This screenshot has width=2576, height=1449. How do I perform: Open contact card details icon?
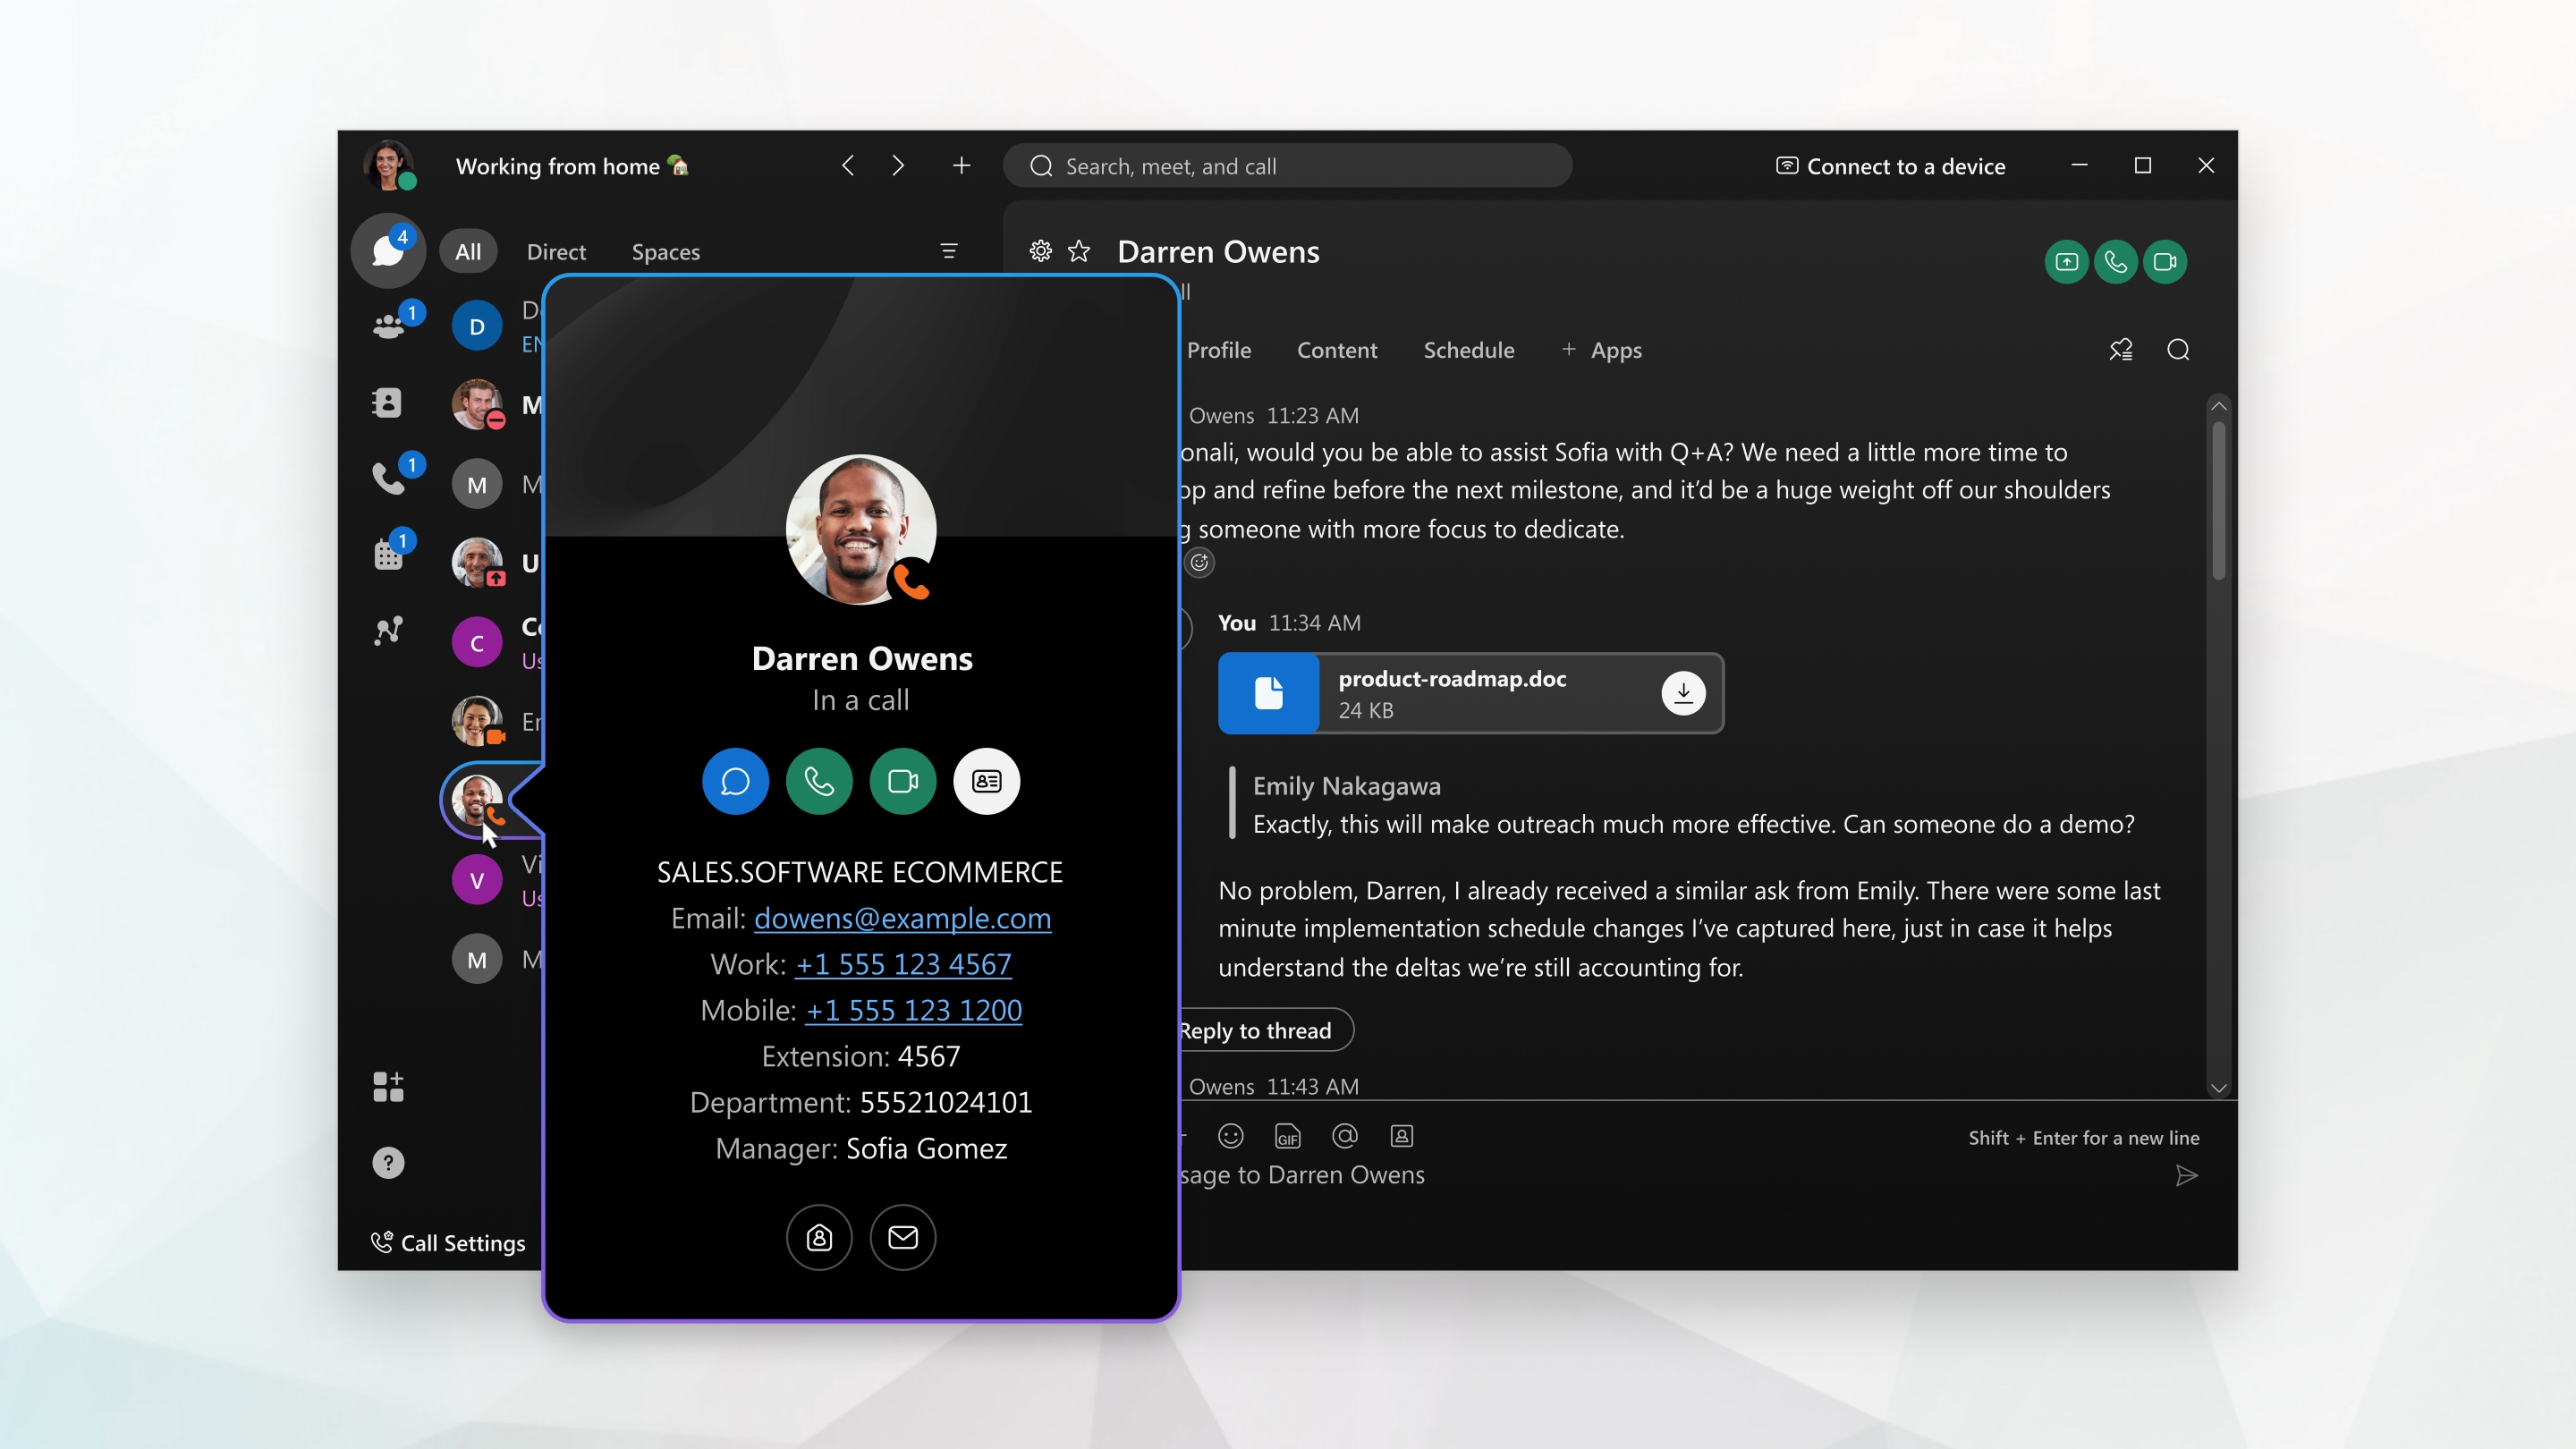[x=986, y=781]
